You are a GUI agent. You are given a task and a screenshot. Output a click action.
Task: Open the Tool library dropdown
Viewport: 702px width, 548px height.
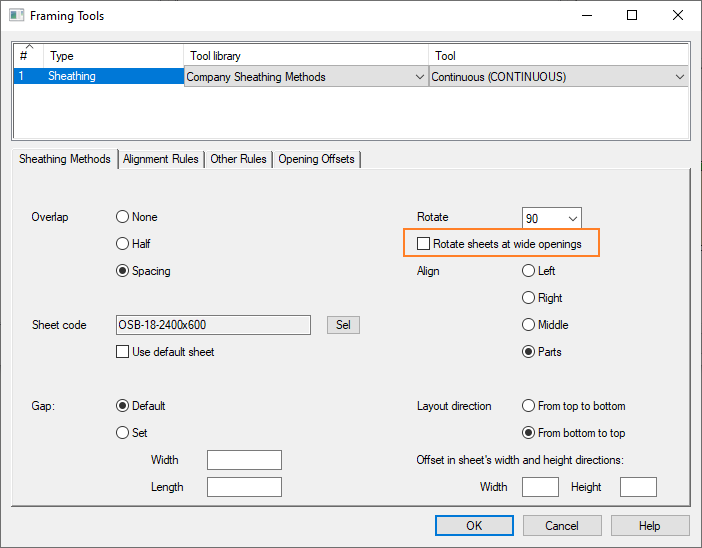pyautogui.click(x=419, y=77)
